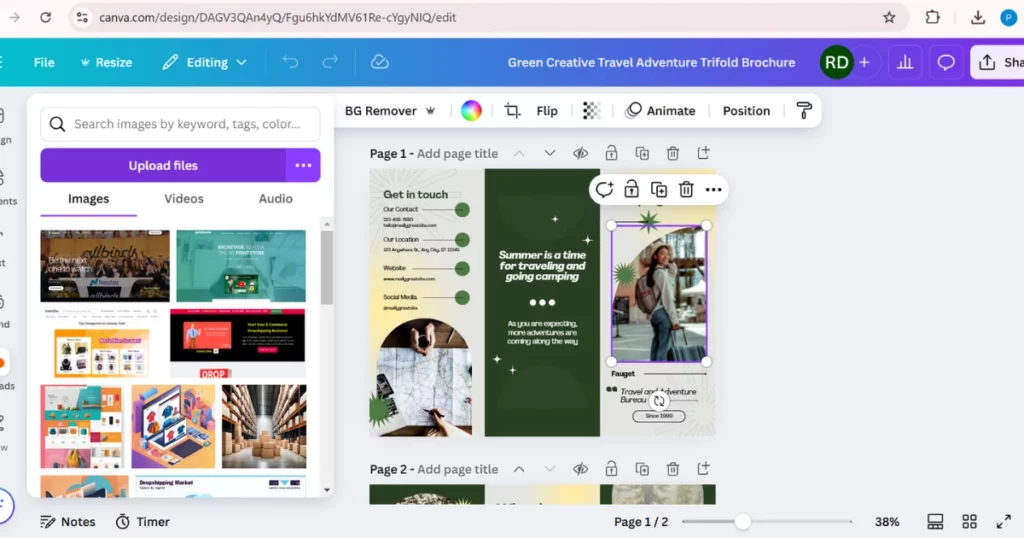Open the transparency checkerboard icon

click(x=591, y=111)
